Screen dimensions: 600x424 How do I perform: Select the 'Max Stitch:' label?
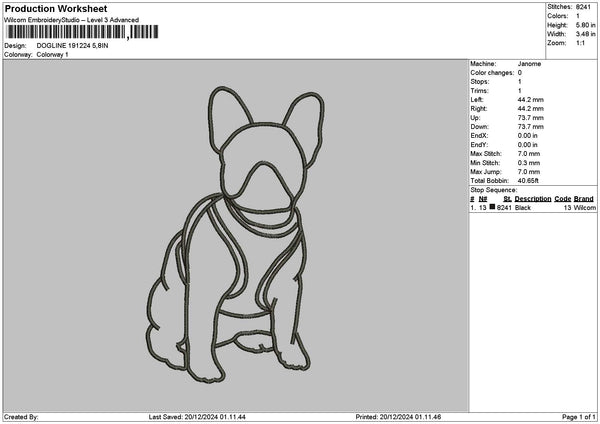pyautogui.click(x=486, y=154)
